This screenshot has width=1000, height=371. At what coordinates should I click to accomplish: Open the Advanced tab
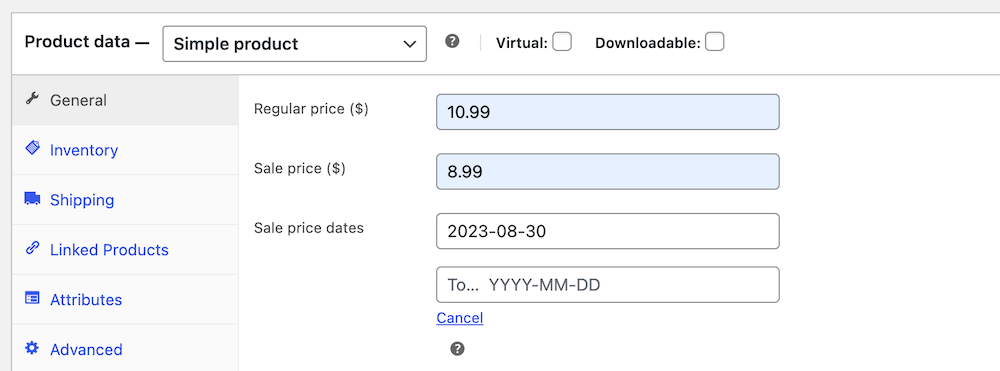coord(125,348)
